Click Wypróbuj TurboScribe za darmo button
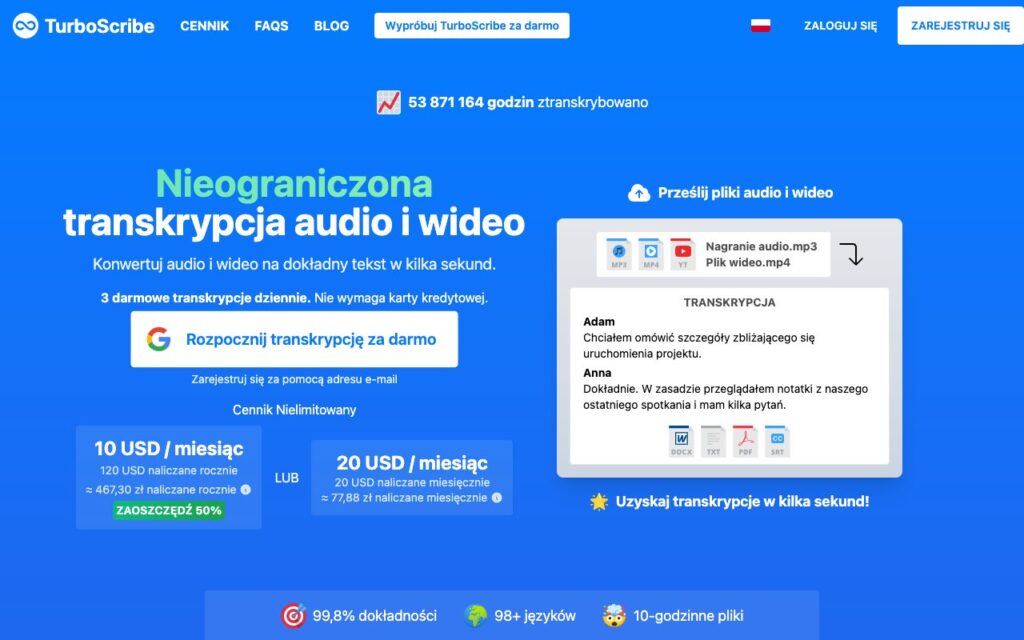 tap(472, 25)
